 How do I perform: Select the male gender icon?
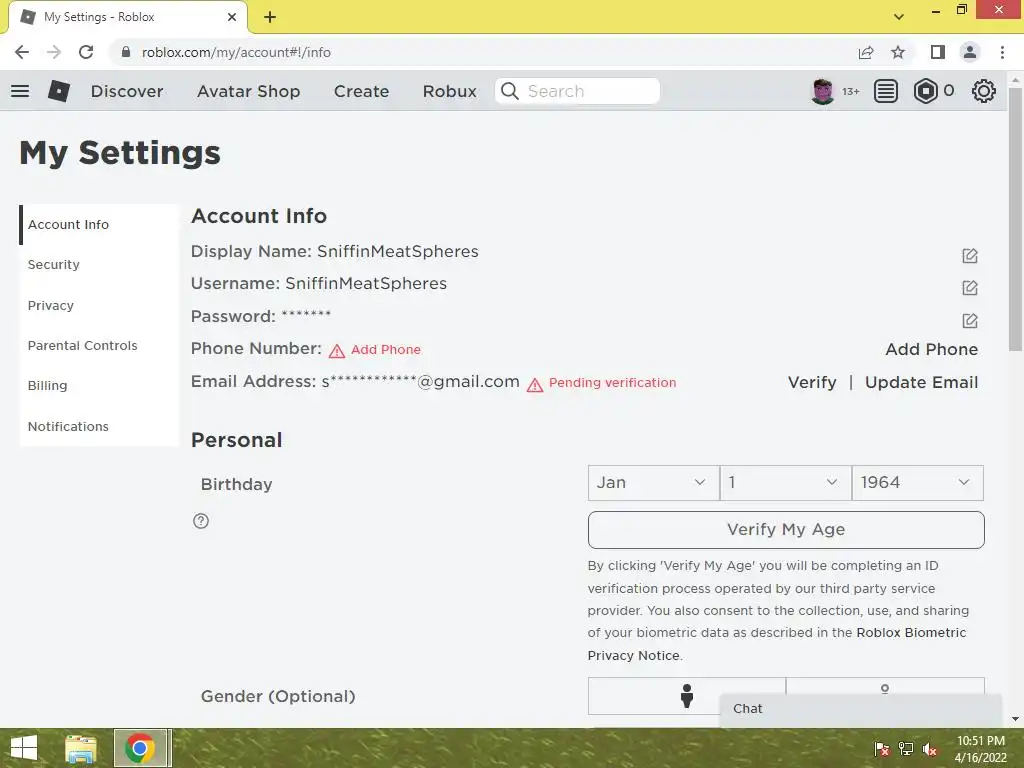click(x=686, y=696)
